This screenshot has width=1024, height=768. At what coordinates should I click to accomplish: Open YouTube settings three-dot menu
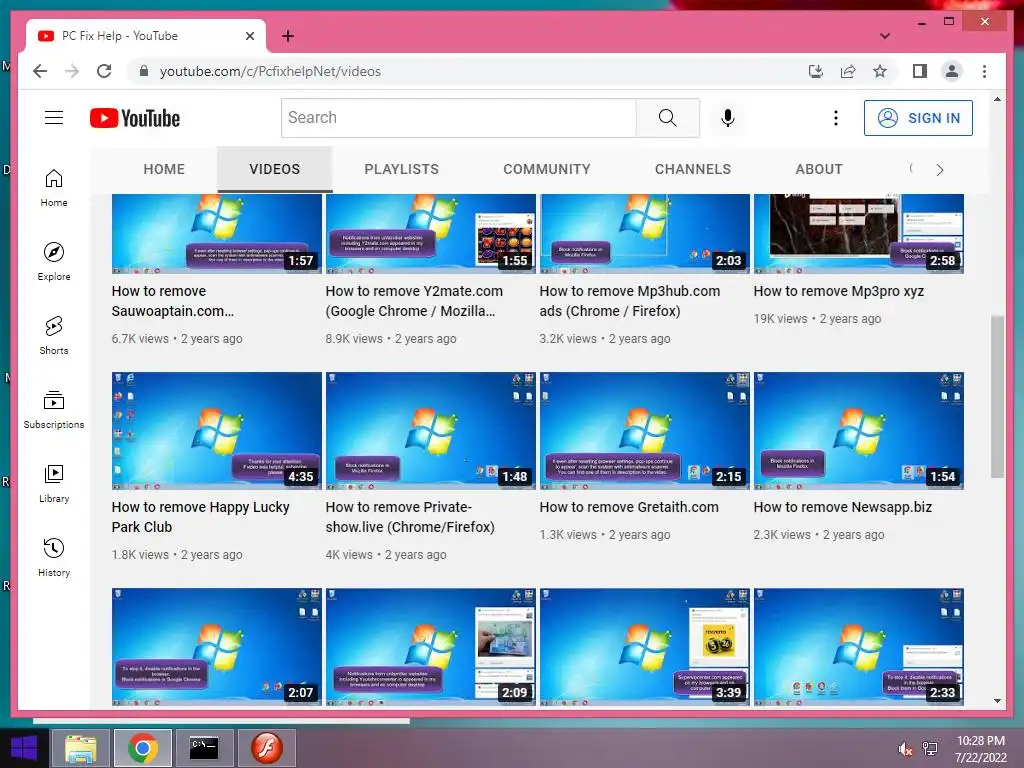click(835, 118)
